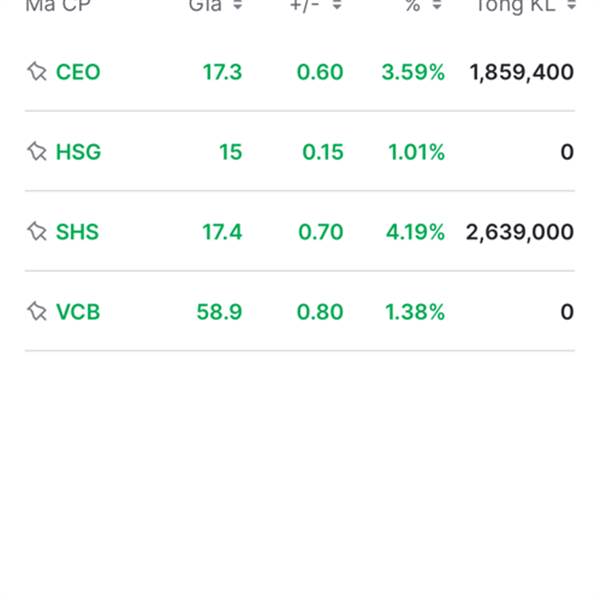Select CEO price 17.3
Image resolution: width=600 pixels, height=600 pixels.
tap(222, 72)
